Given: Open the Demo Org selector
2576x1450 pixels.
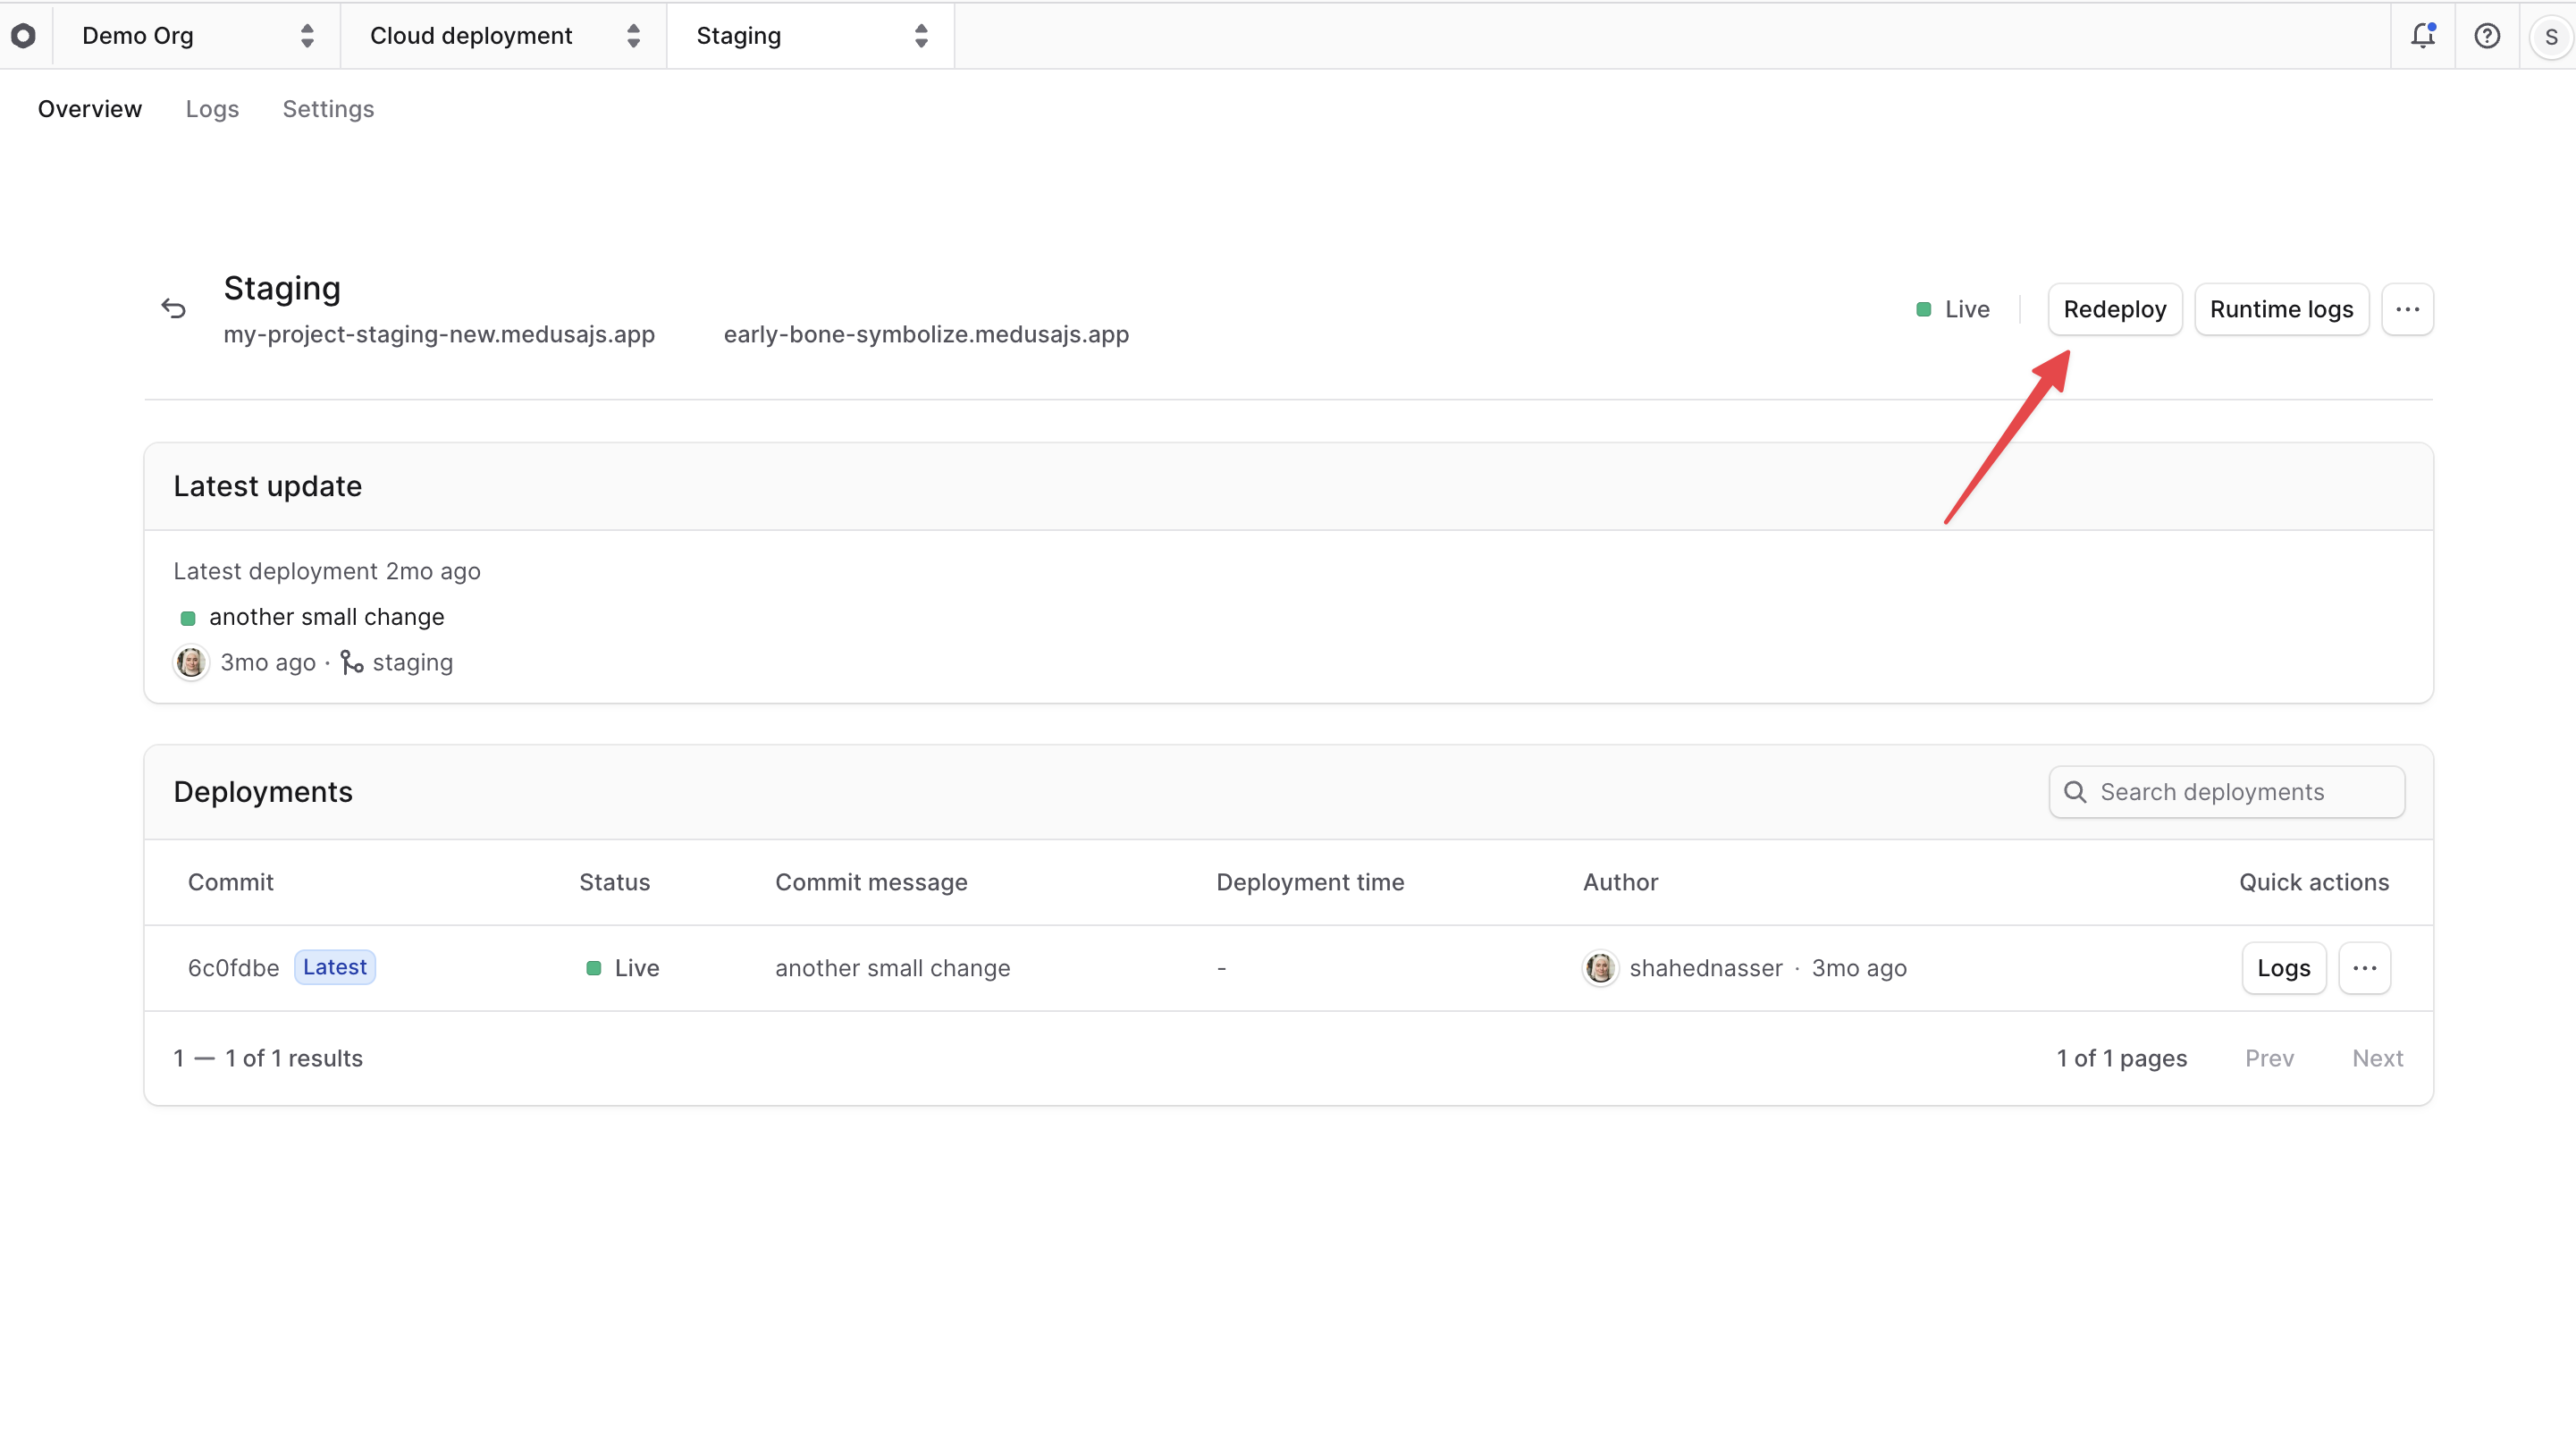Looking at the screenshot, I should coord(197,36).
